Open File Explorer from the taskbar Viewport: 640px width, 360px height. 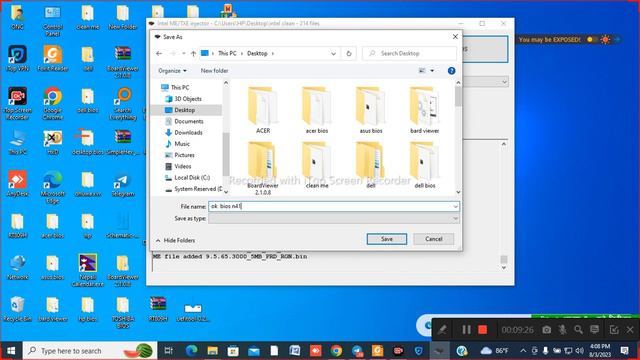(x=212, y=351)
